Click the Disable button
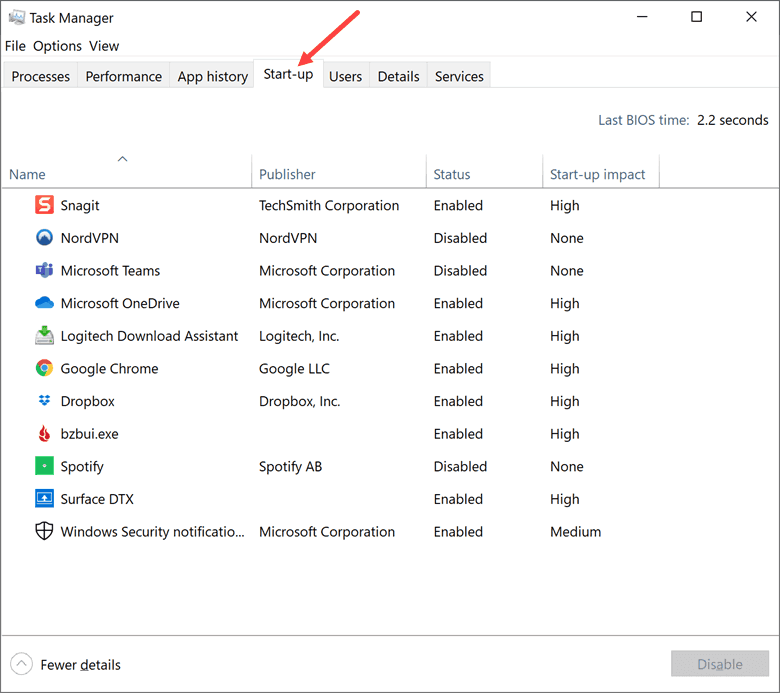Viewport: 780px width, 693px height. tap(720, 664)
